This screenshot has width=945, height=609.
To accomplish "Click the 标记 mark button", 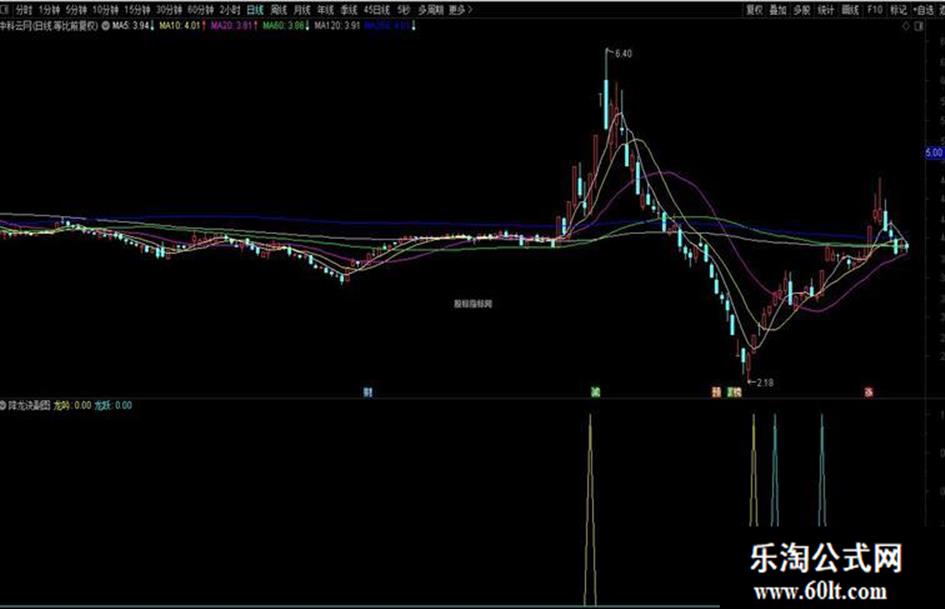I will (899, 10).
